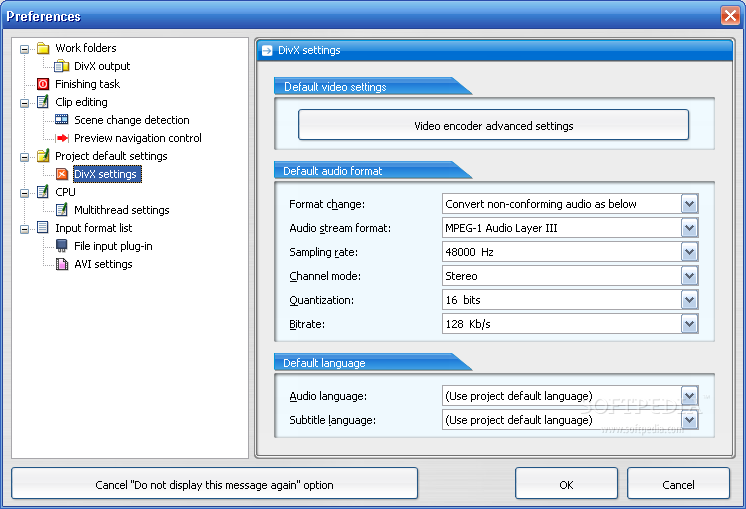Select Project default settings in tree
This screenshot has height=509, width=746.
pyautogui.click(x=111, y=156)
